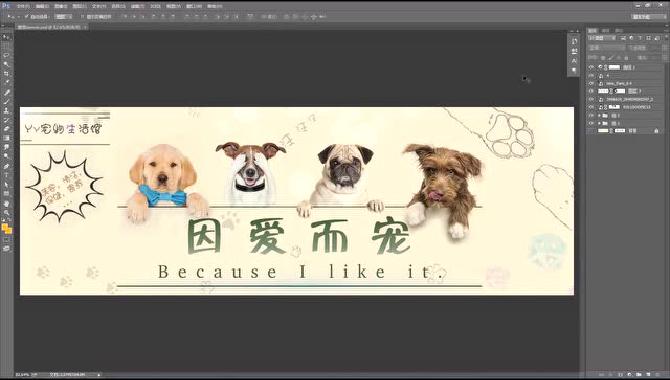Image resolution: width=670 pixels, height=380 pixels.
Task: Select the Move tool in the toolbox
Action: pyautogui.click(x=6, y=37)
